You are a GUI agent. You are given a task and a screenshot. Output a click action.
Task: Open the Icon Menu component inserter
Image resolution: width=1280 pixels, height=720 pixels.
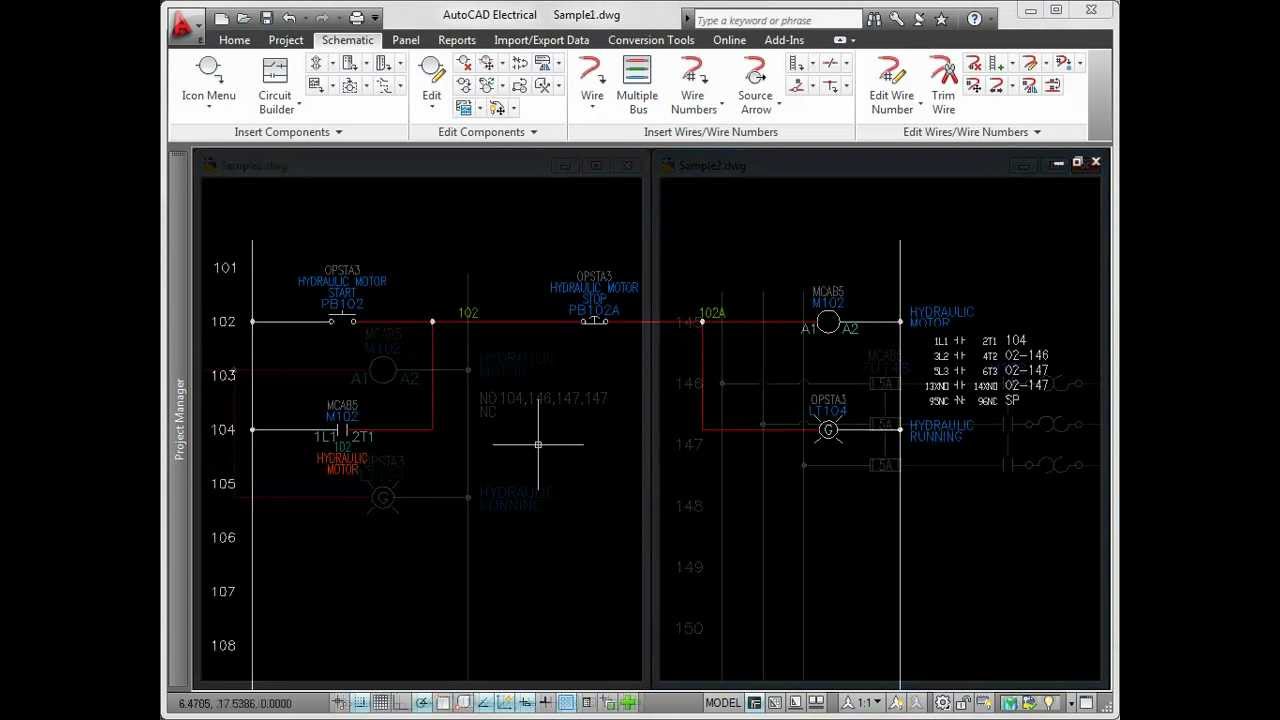point(208,77)
